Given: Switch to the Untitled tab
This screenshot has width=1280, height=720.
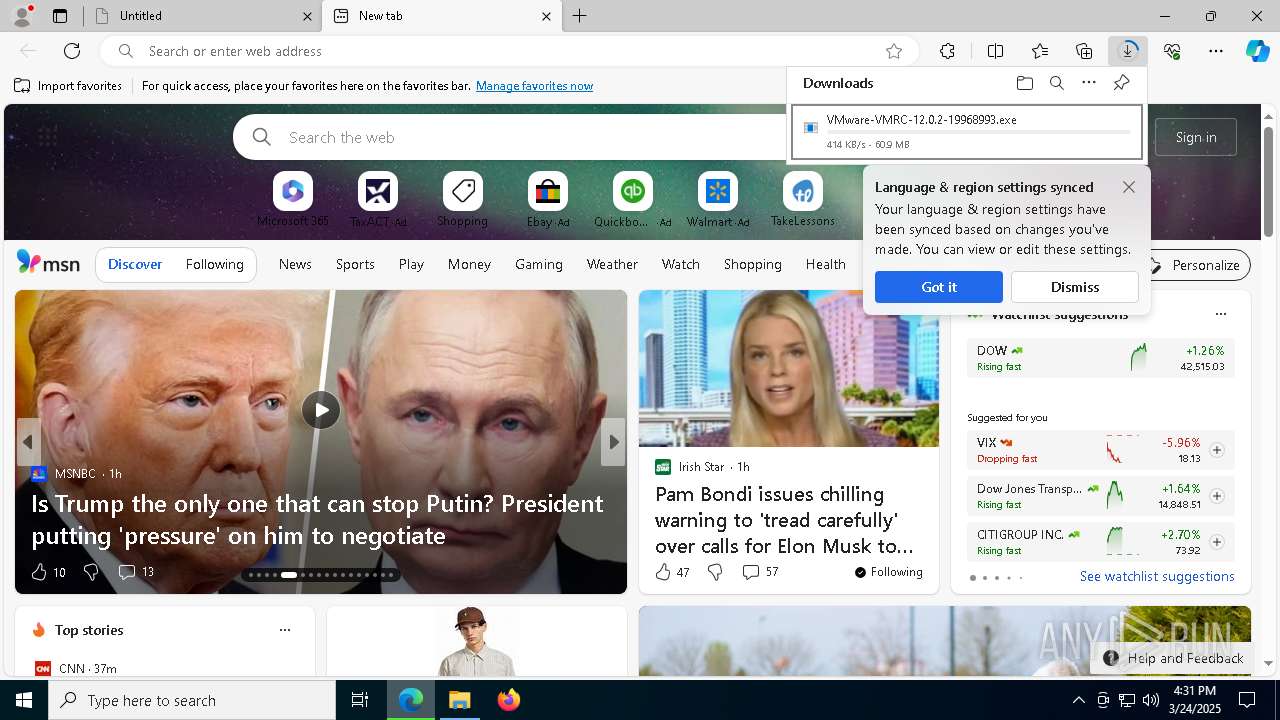Looking at the screenshot, I should click(203, 16).
